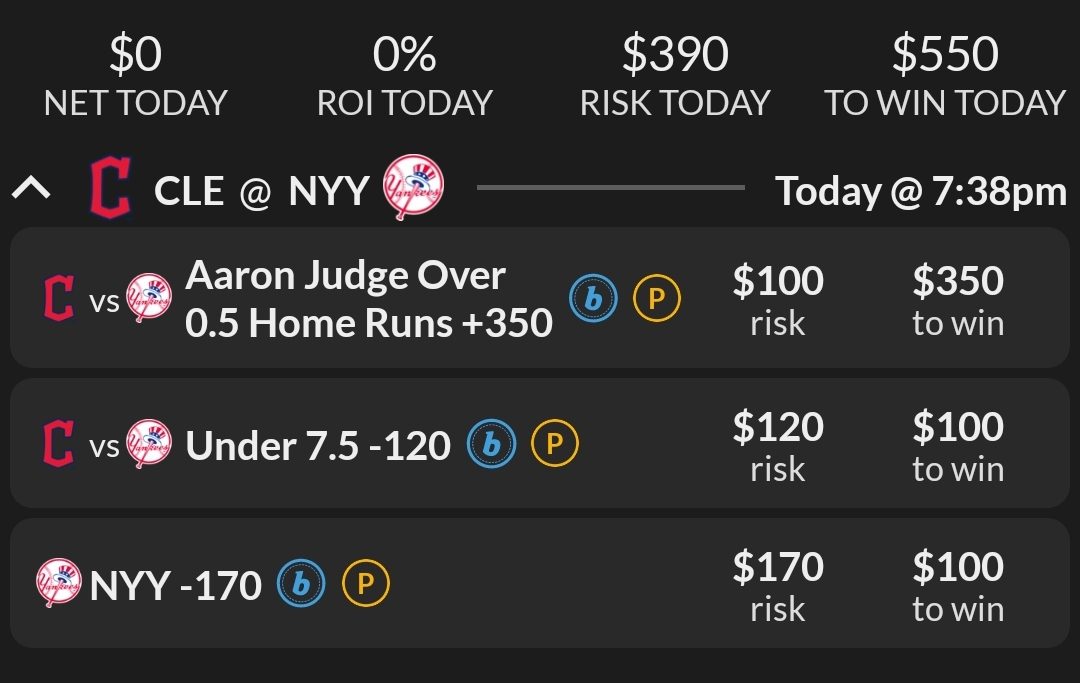The width and height of the screenshot is (1080, 683).
Task: Click the Yankees logo in game header
Action: click(413, 188)
